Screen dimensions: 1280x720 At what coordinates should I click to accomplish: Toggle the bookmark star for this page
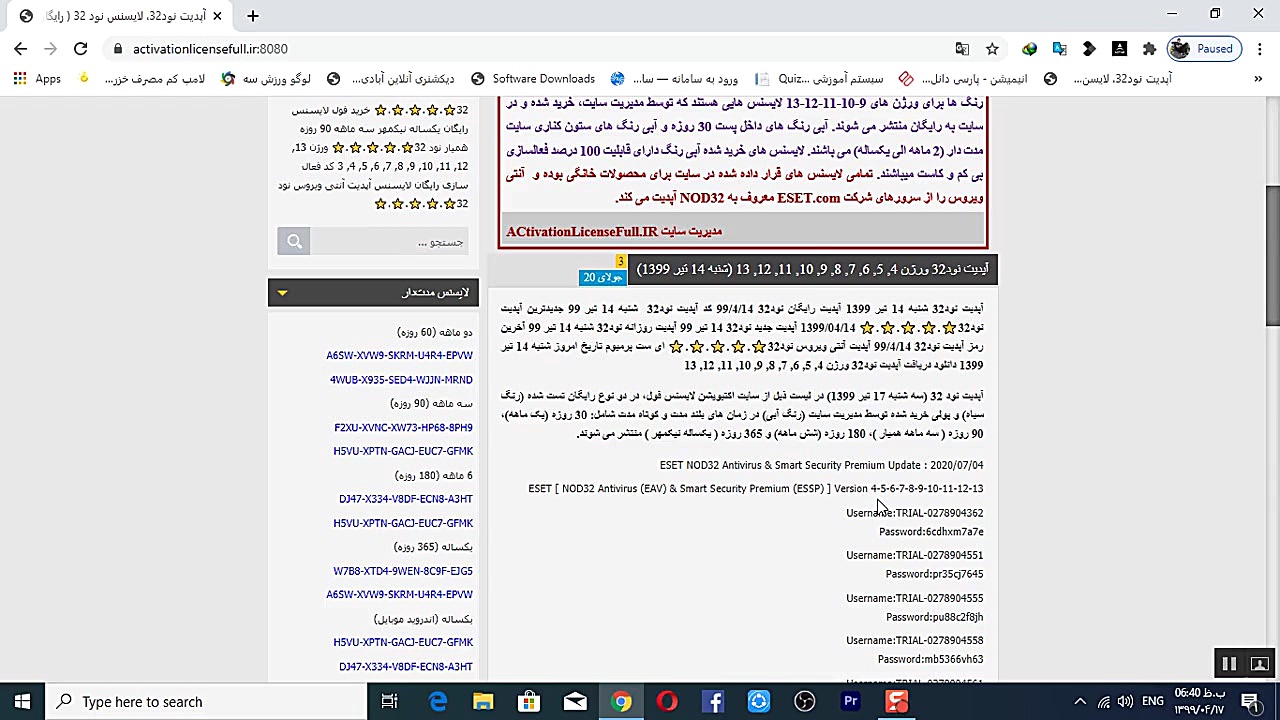tap(991, 48)
